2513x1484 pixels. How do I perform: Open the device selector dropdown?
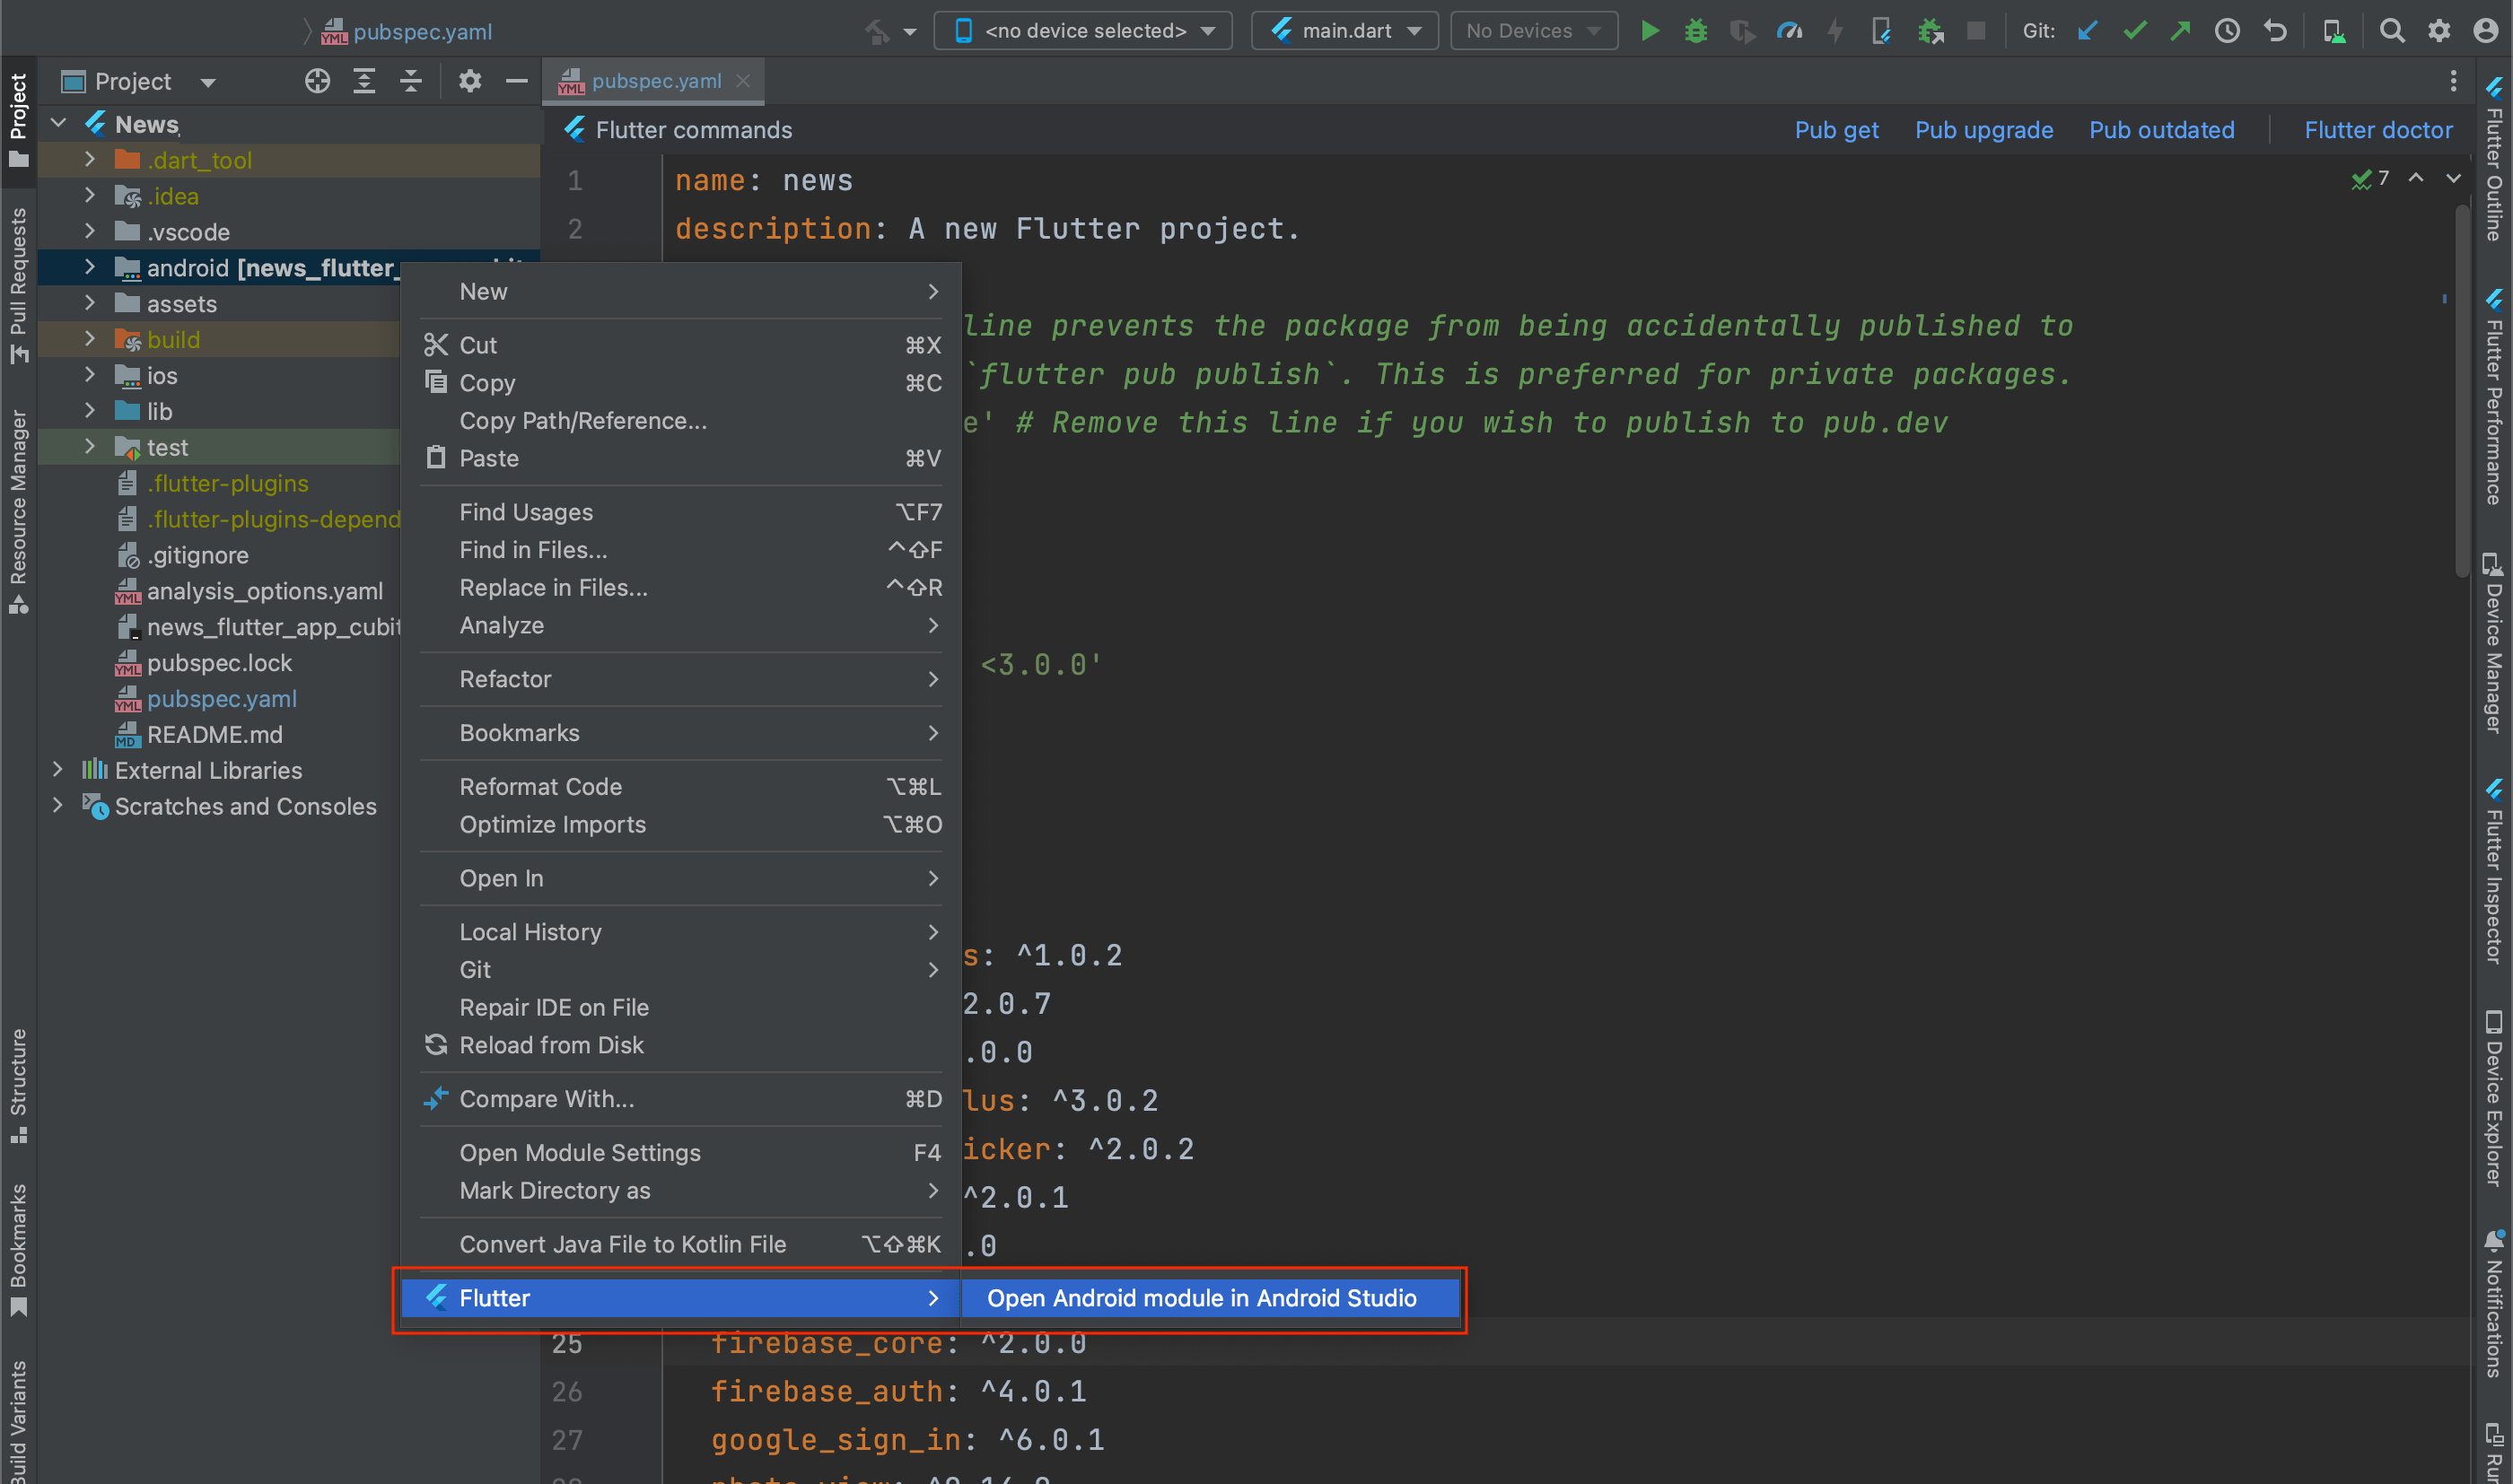(x=1083, y=31)
